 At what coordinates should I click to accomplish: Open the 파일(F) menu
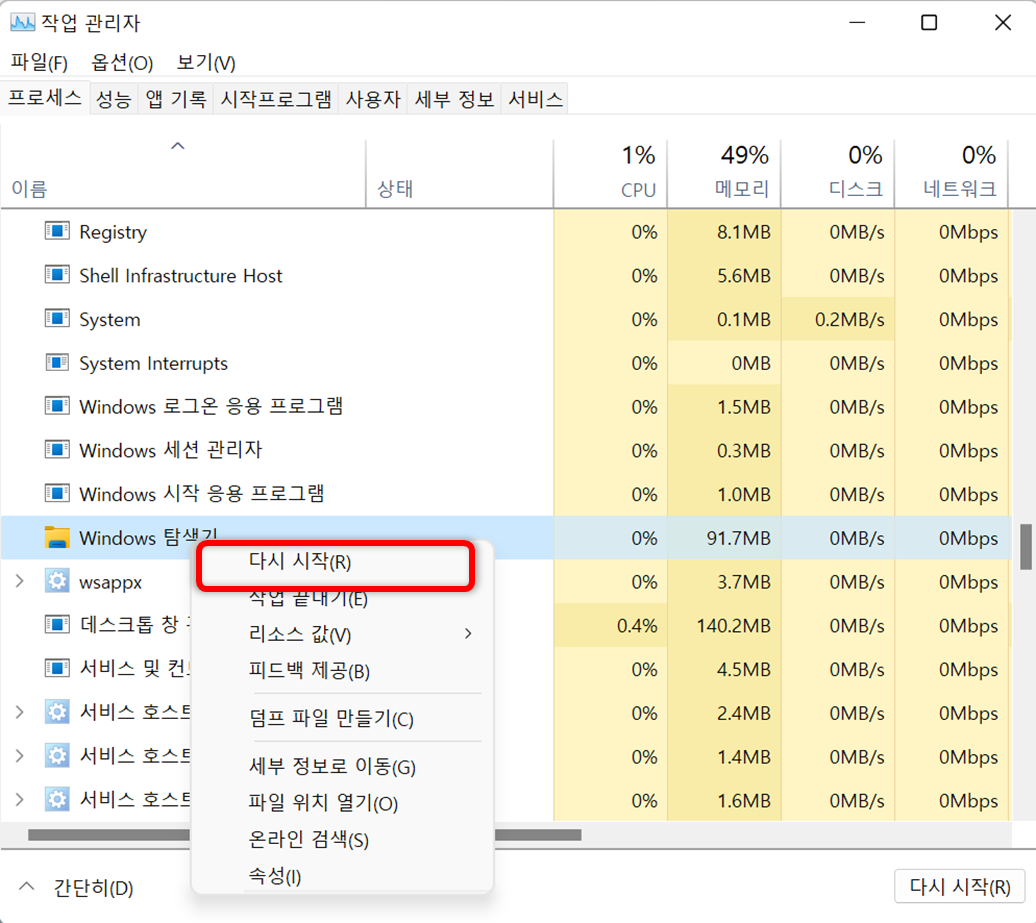[x=39, y=63]
